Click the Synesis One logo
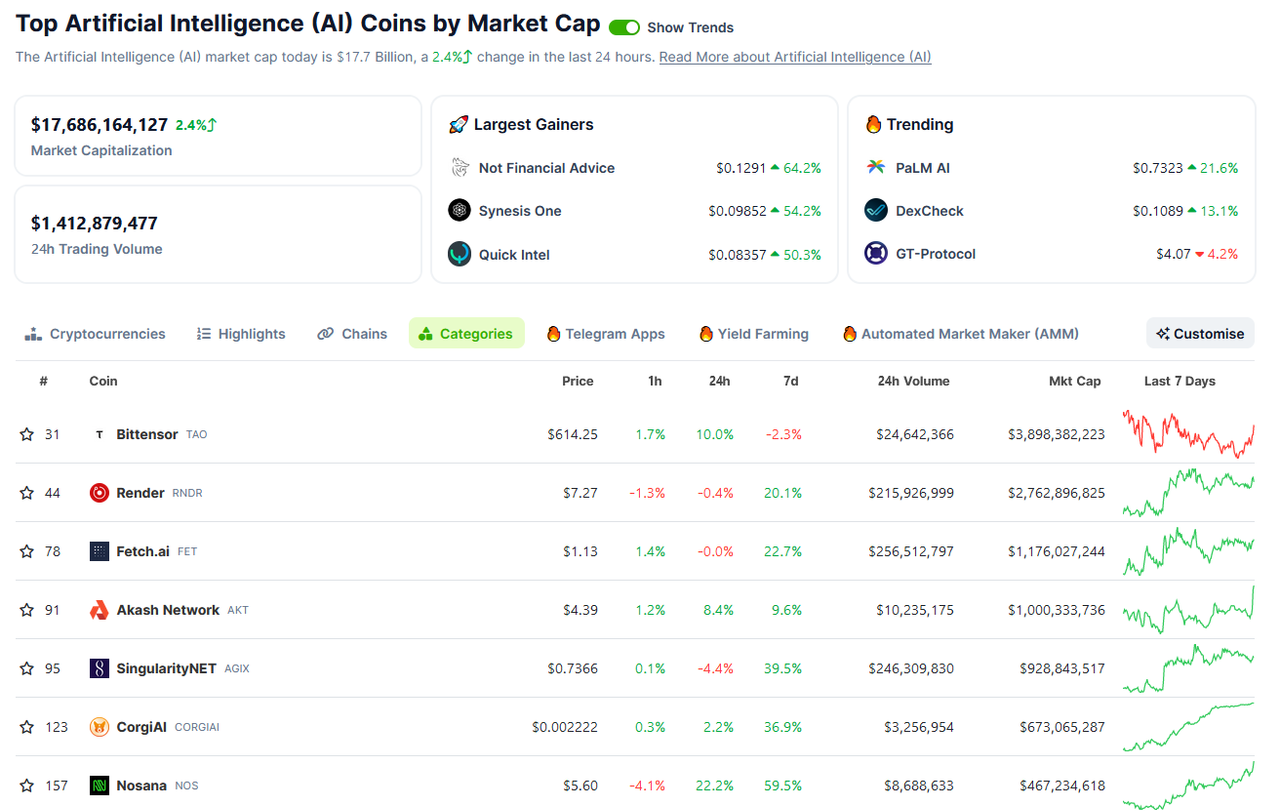This screenshot has width=1280, height=811. tap(460, 211)
